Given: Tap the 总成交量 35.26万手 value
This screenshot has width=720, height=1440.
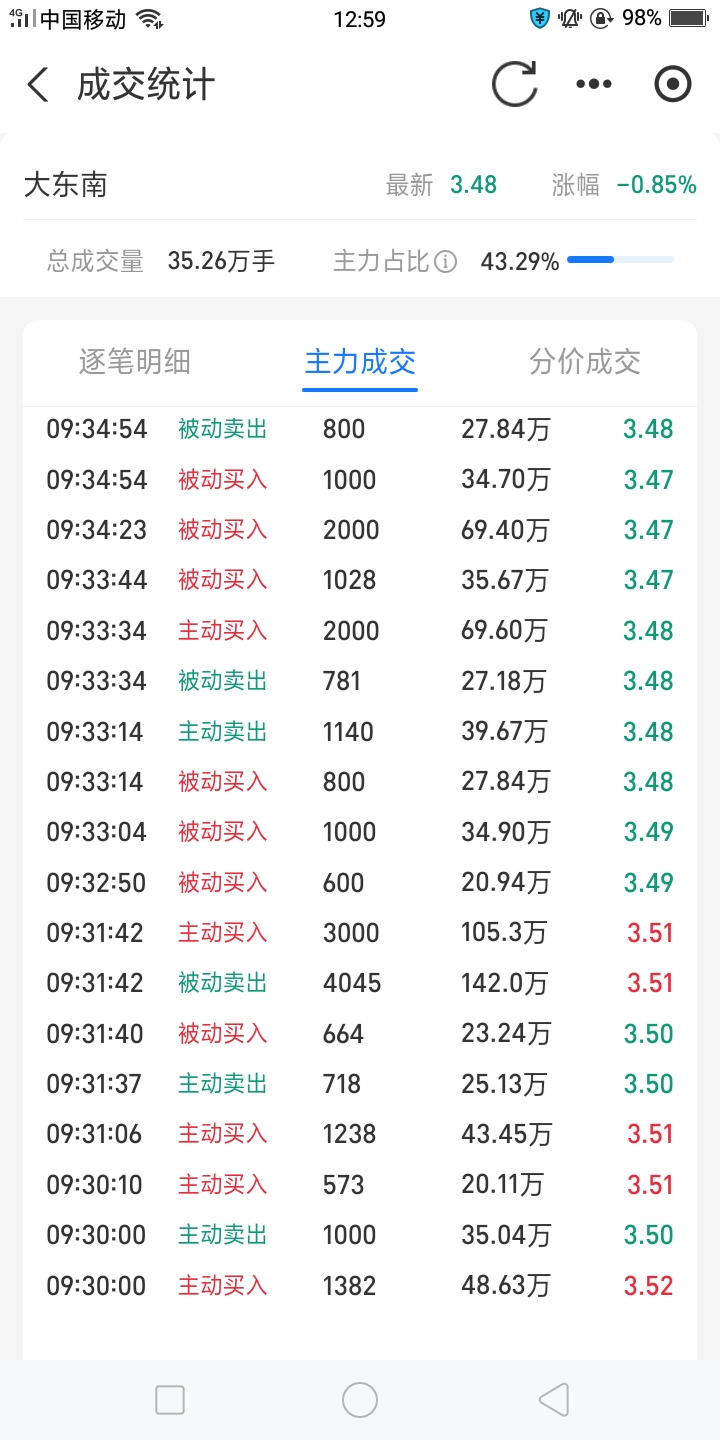Looking at the screenshot, I should 221,262.
